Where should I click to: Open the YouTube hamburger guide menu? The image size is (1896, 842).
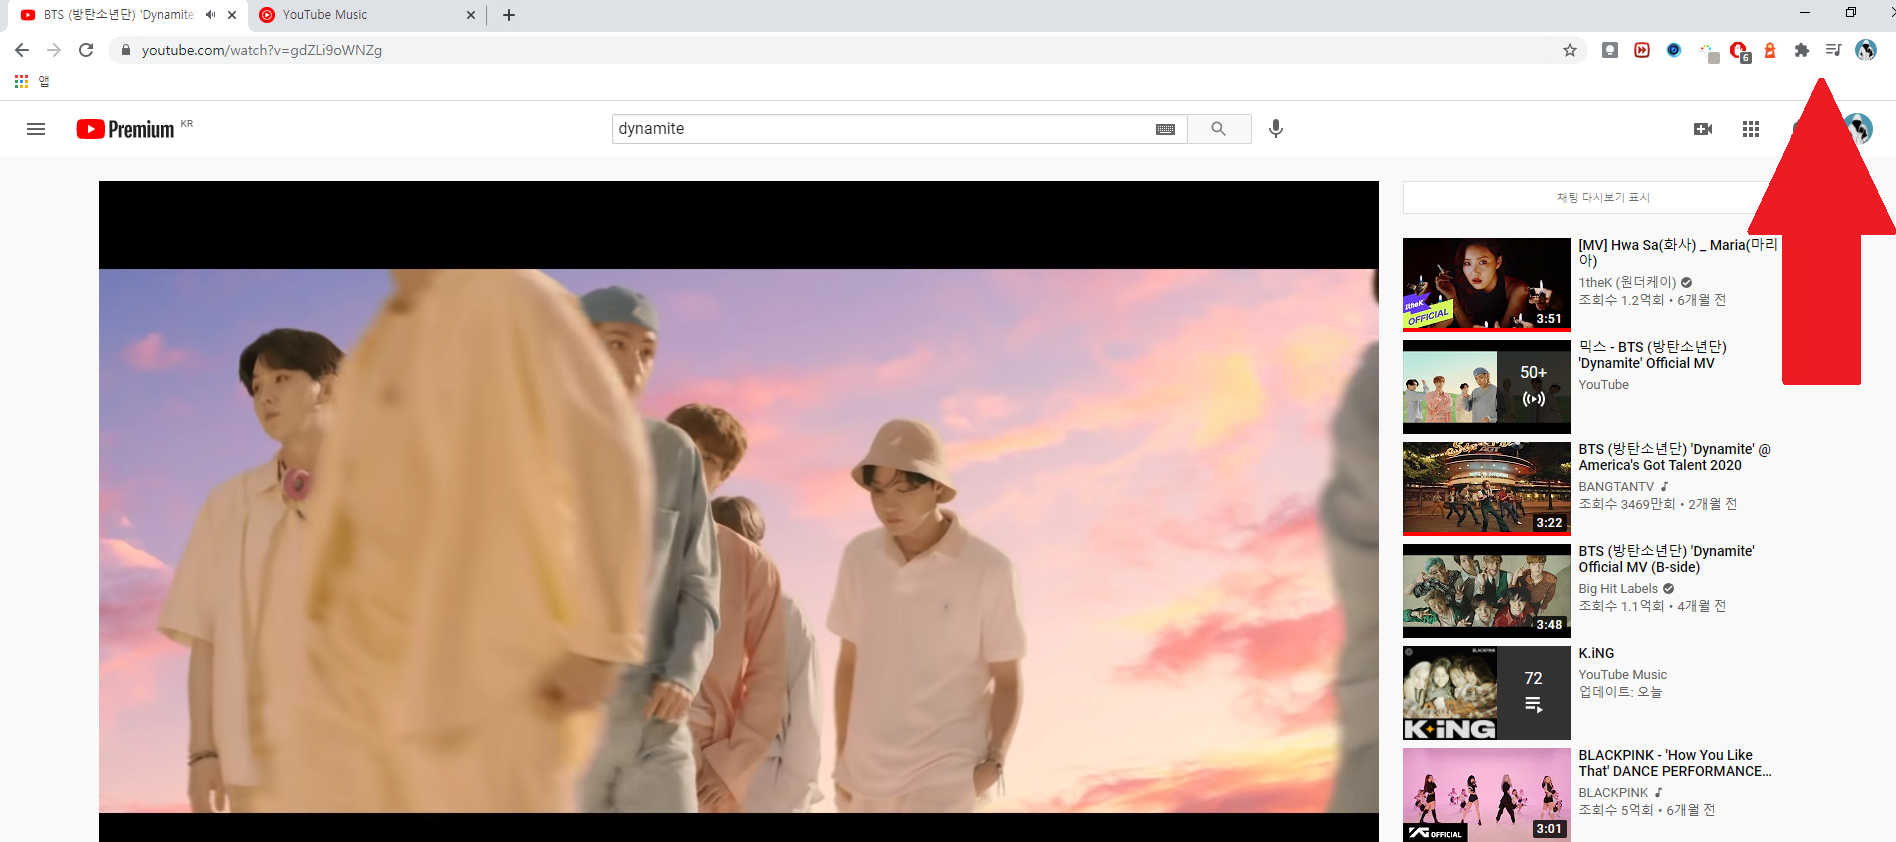tap(36, 129)
